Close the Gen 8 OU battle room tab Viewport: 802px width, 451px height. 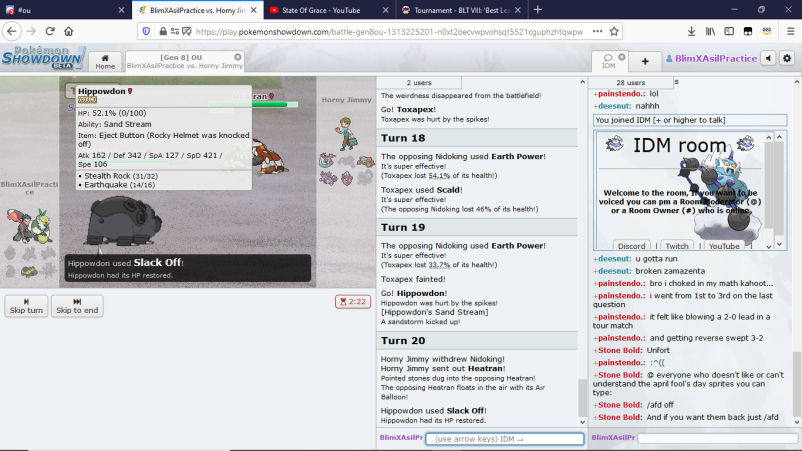pos(238,57)
